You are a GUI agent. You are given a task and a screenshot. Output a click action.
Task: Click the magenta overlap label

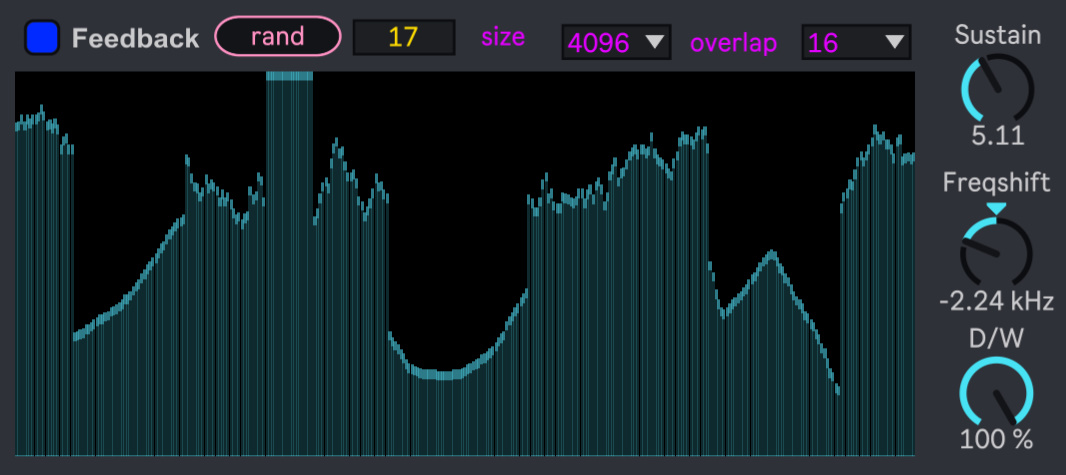[733, 42]
